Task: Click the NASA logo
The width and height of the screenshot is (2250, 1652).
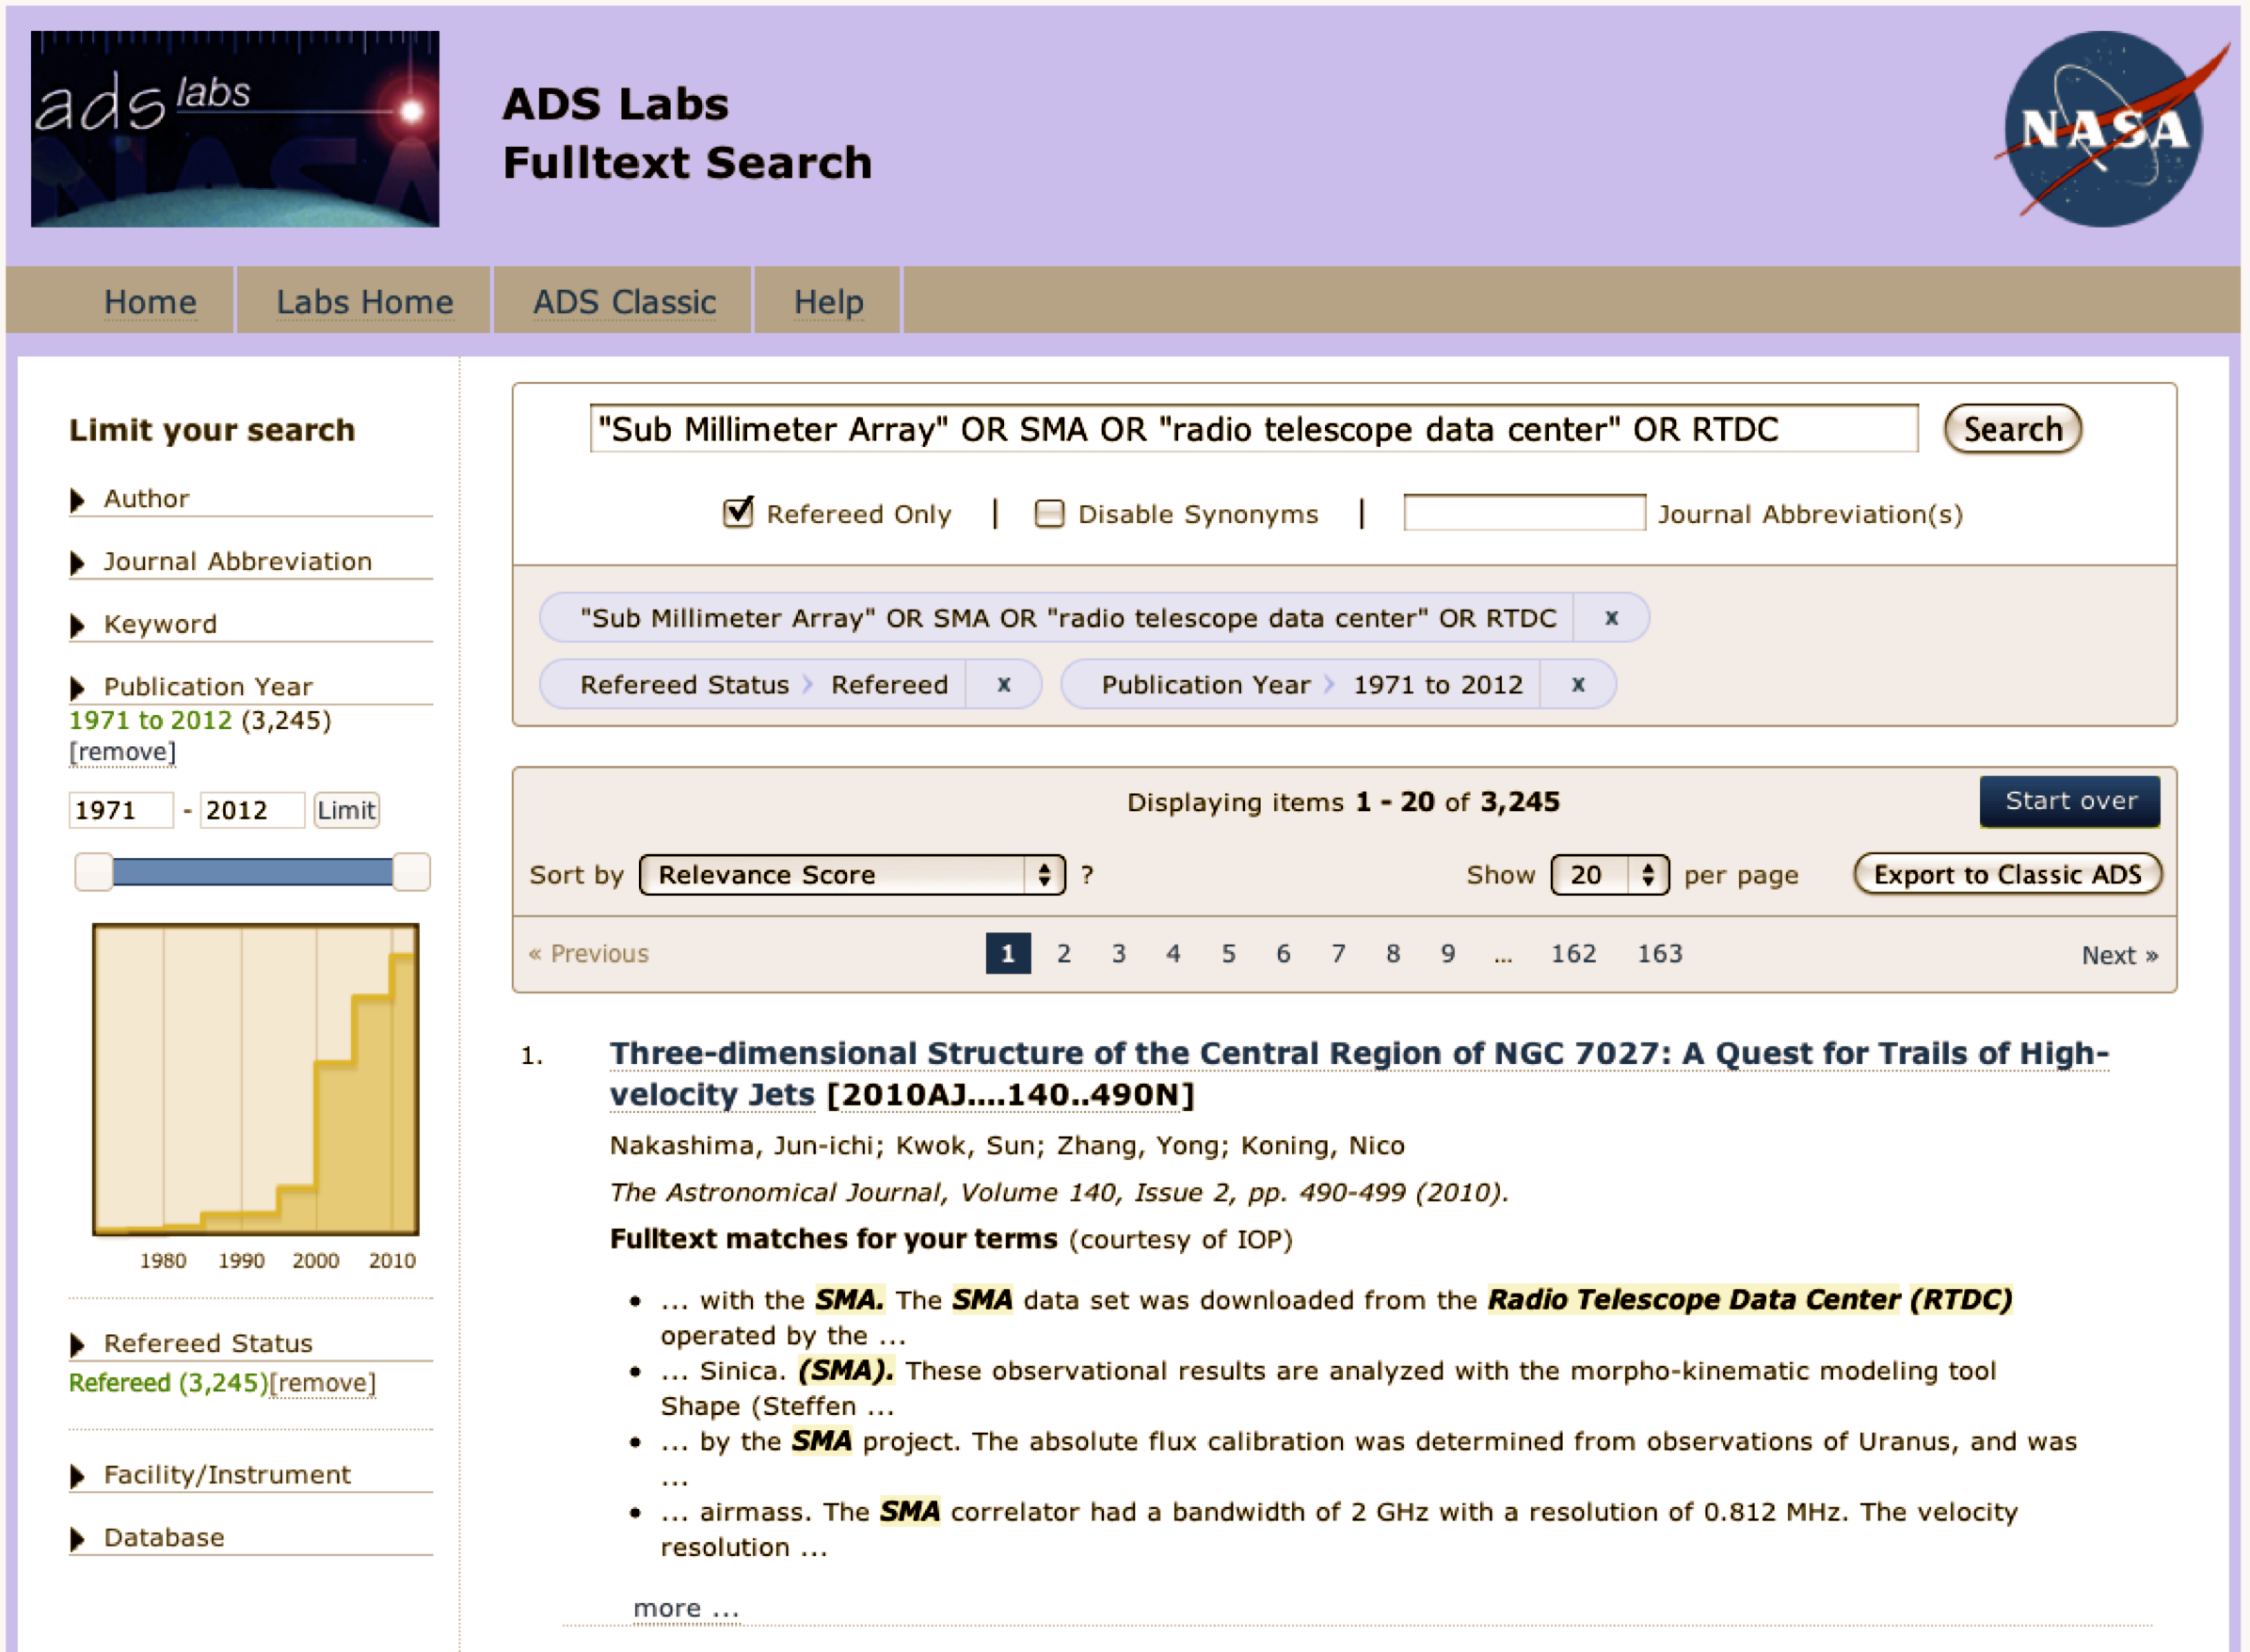Action: (x=2103, y=129)
